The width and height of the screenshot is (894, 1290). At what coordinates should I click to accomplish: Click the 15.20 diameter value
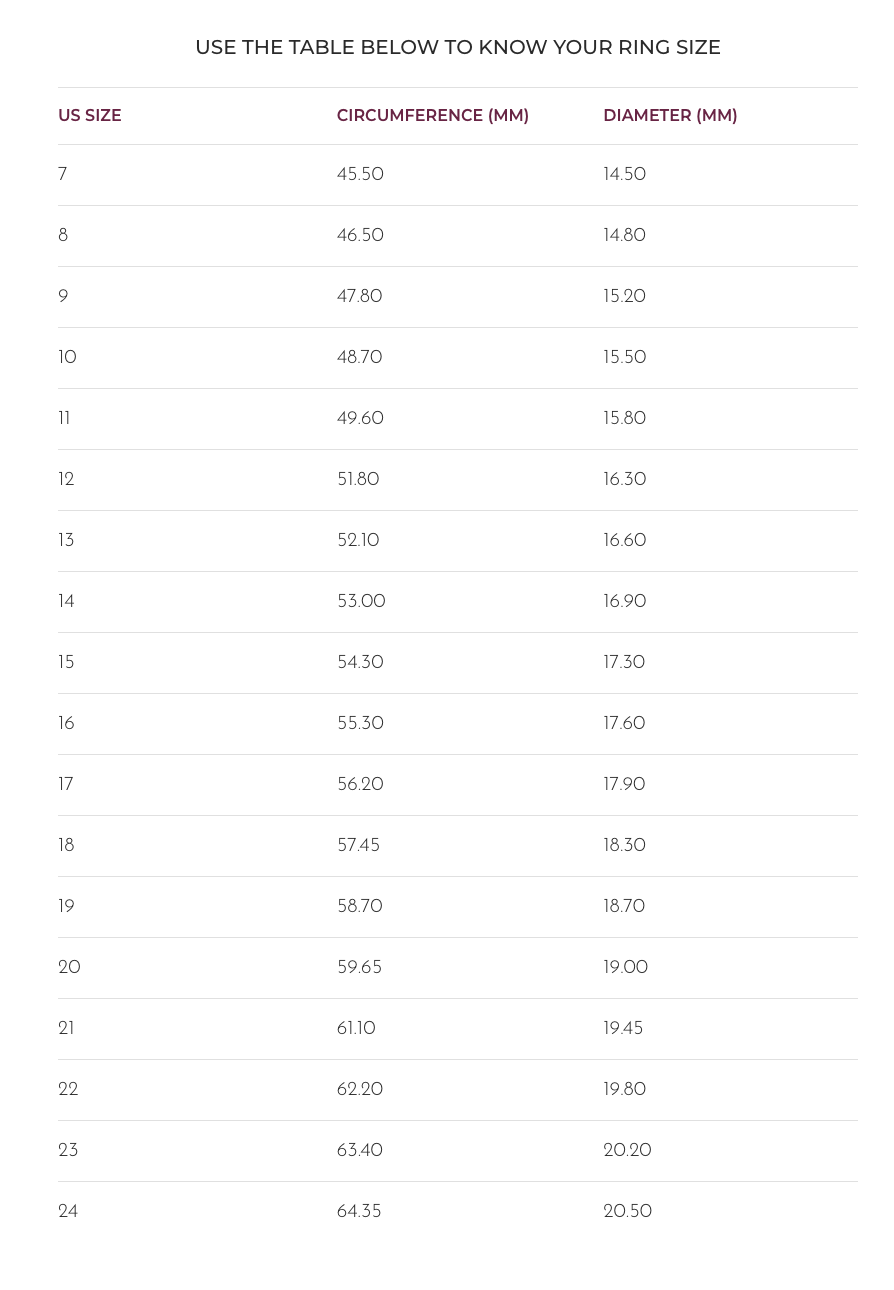(624, 297)
